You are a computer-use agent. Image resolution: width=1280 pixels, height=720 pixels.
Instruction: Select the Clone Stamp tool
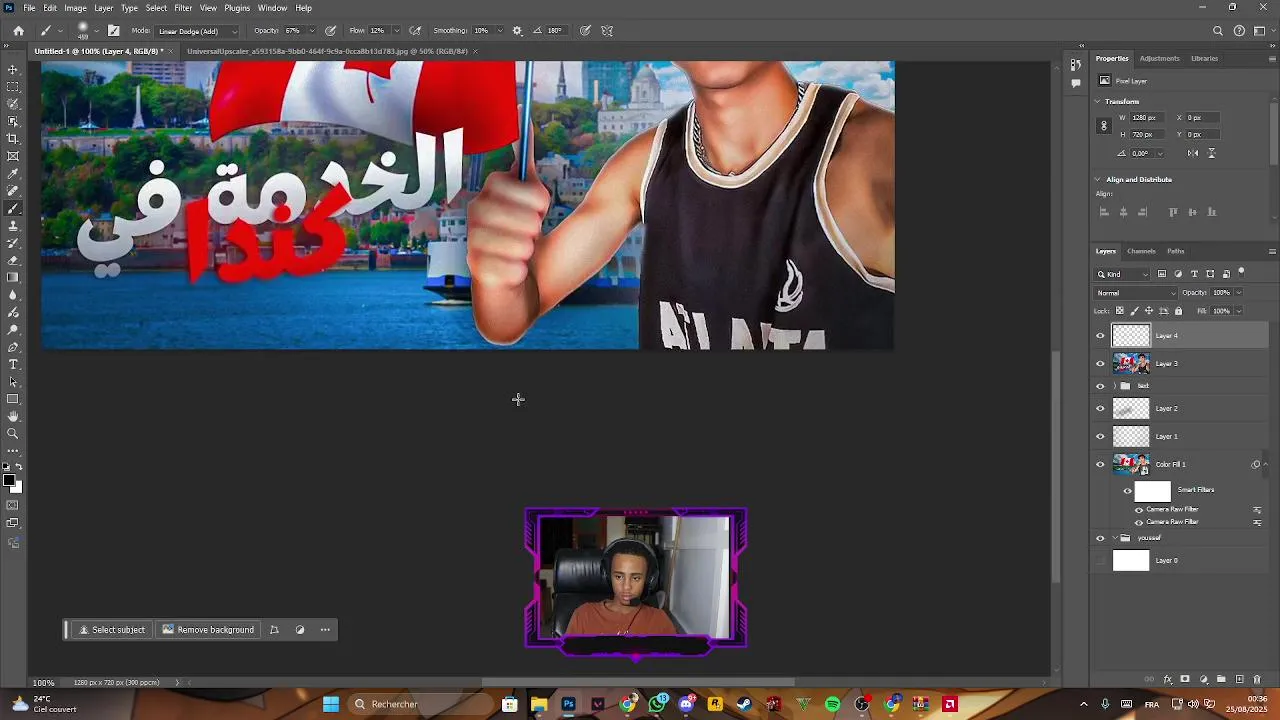(x=13, y=226)
